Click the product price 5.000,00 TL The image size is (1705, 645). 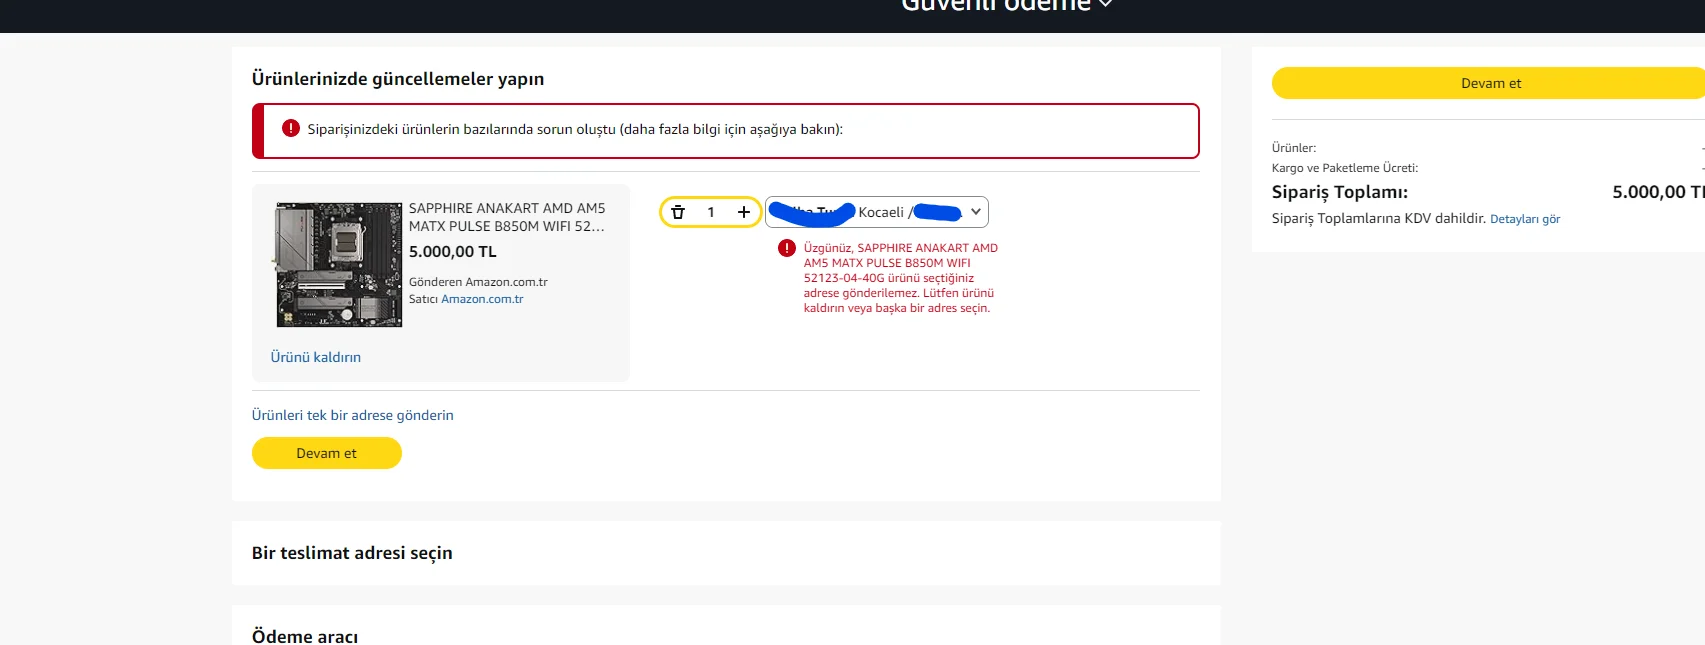[453, 252]
